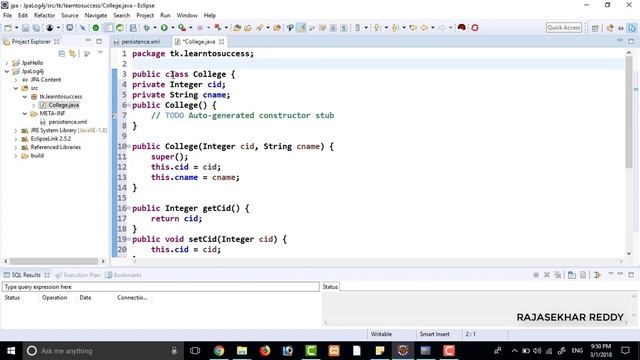Minimize the Project Explorer panel
640x360 pixels.
click(x=88, y=41)
